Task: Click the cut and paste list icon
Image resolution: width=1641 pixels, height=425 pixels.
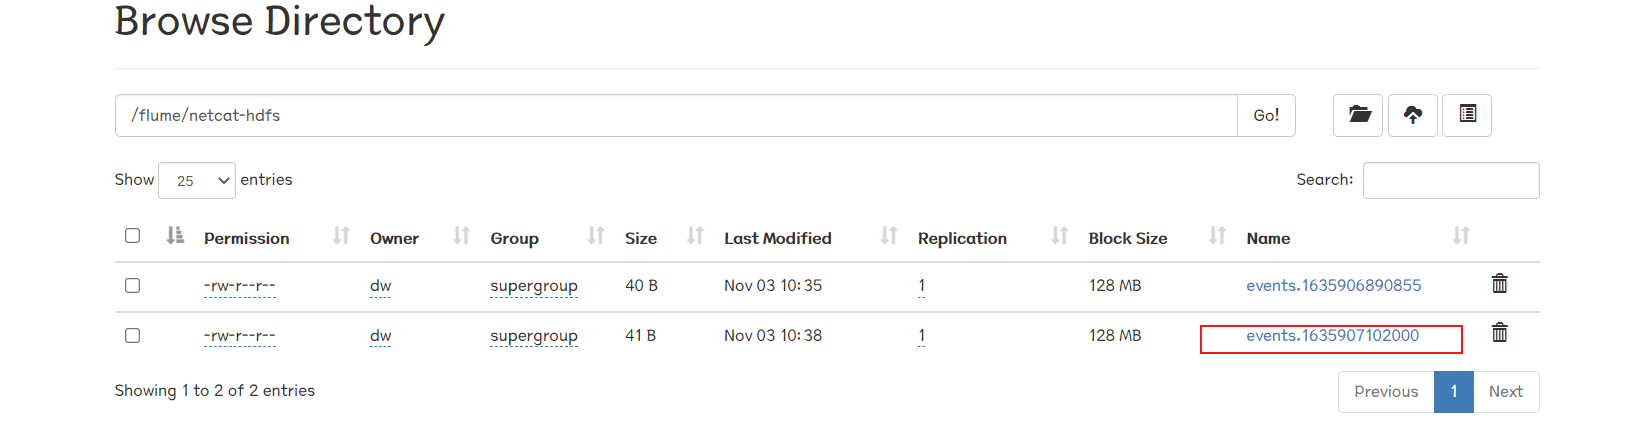Action: coord(1467,115)
